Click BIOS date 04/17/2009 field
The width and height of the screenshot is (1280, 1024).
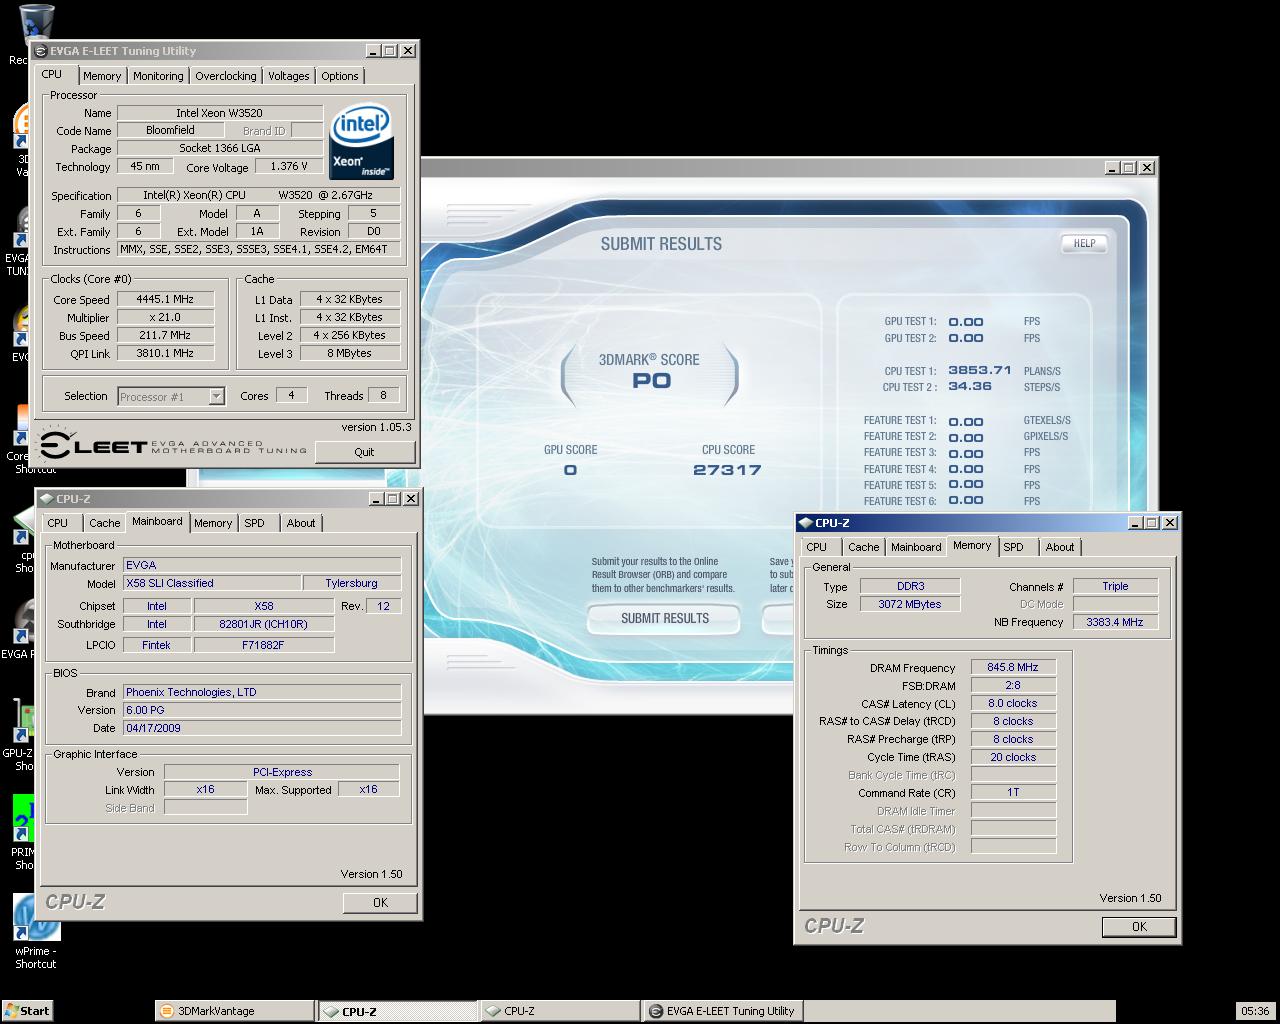pos(262,728)
